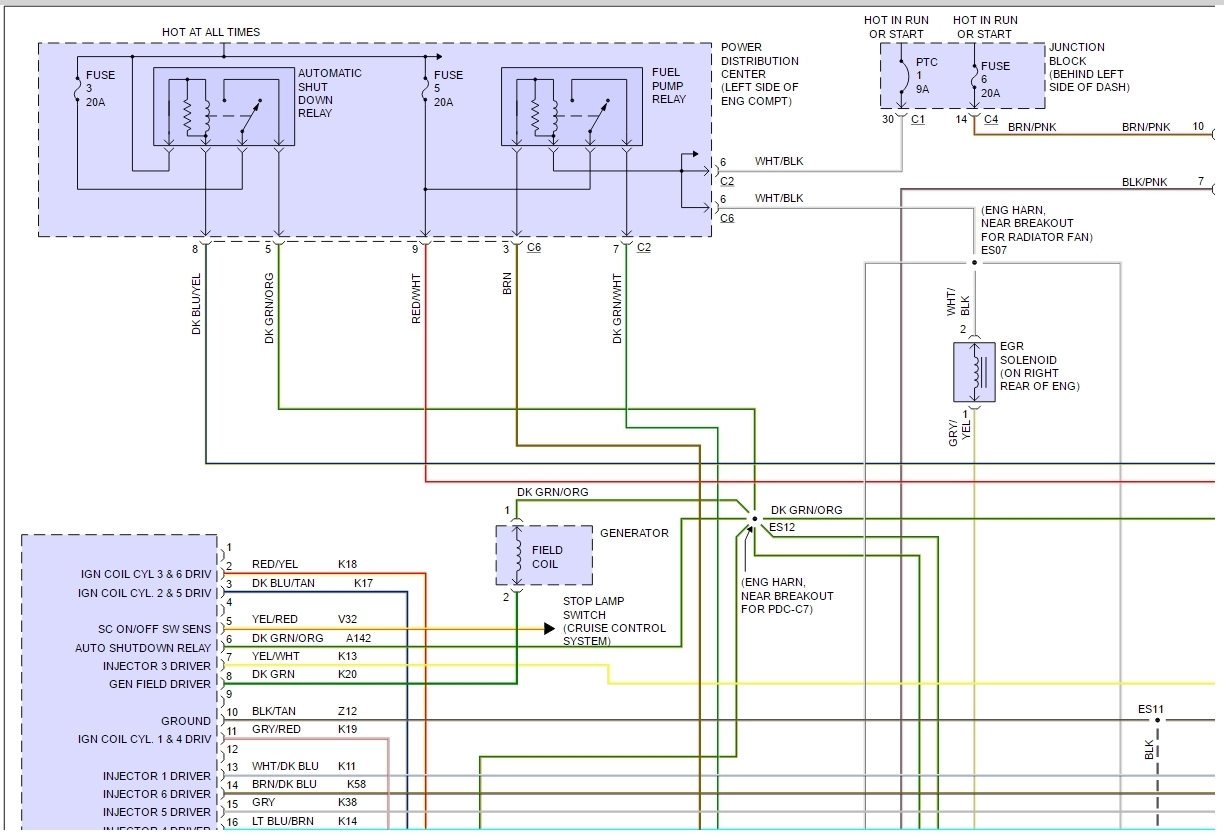
Task: Click the Fuse 3 20A symbol
Action: point(77,88)
